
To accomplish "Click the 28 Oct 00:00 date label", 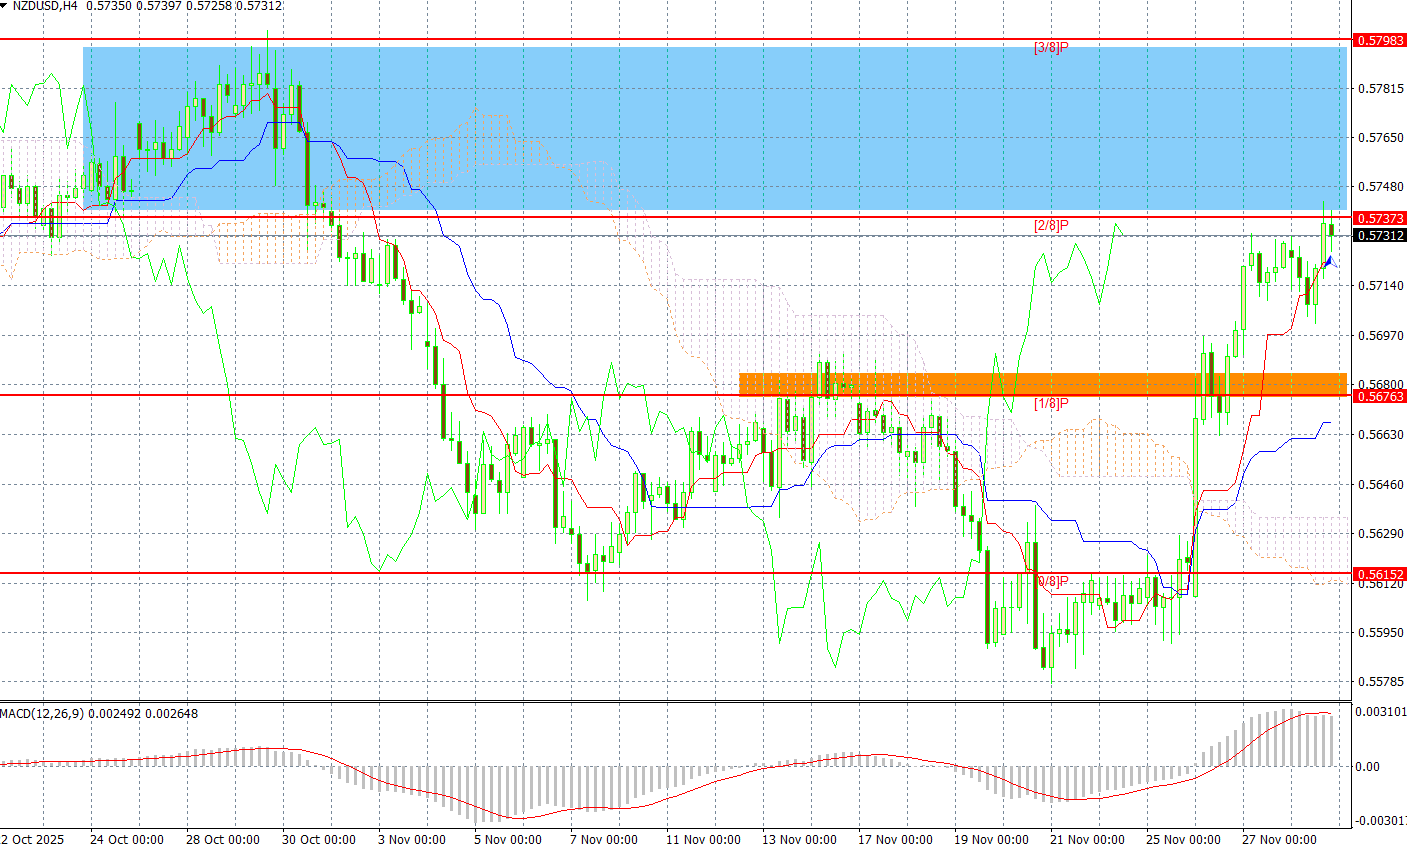I will pos(223,839).
